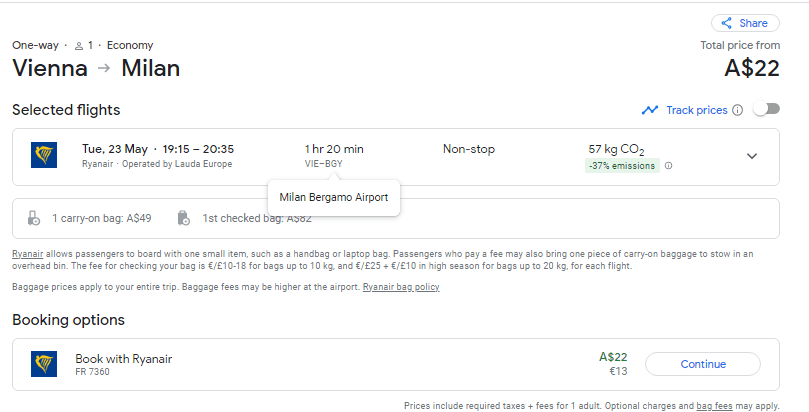Click the -37% emissions badge
809x412 pixels.
622,166
